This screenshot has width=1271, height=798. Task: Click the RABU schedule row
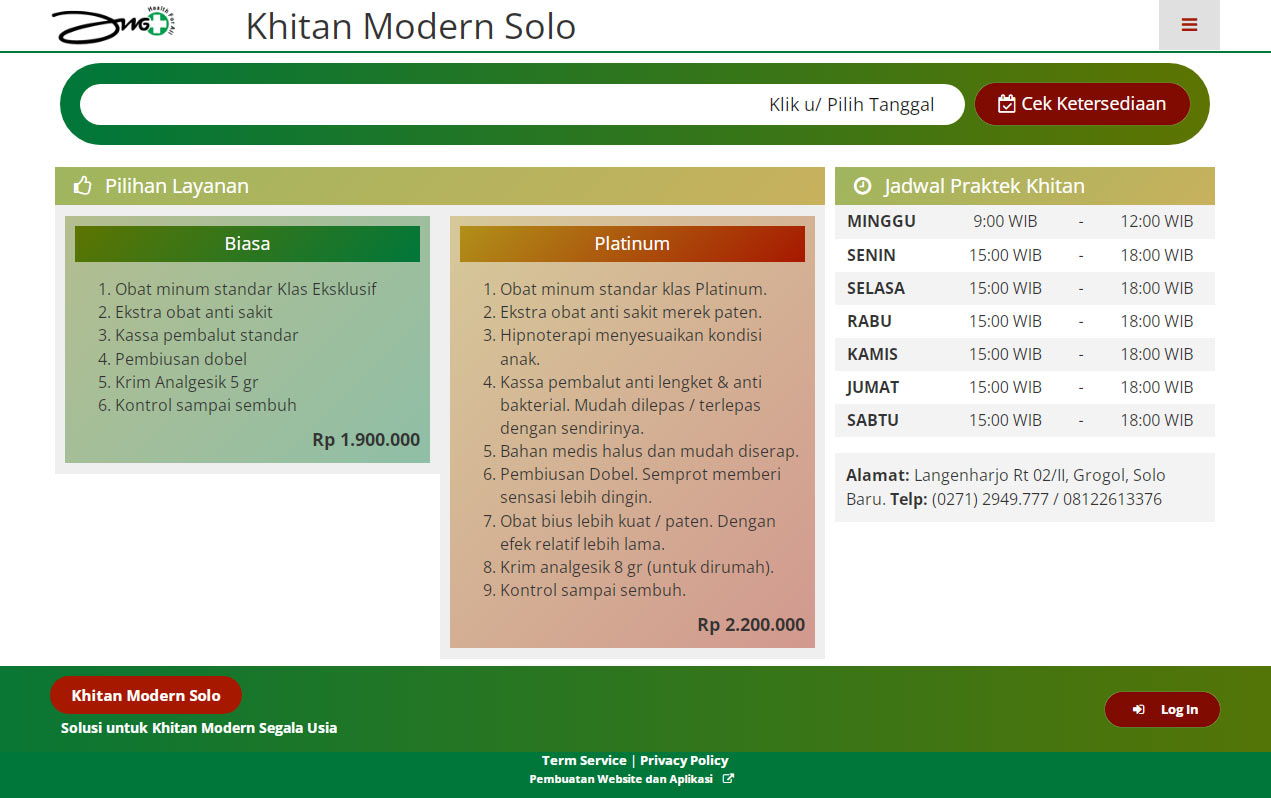[x=1025, y=321]
